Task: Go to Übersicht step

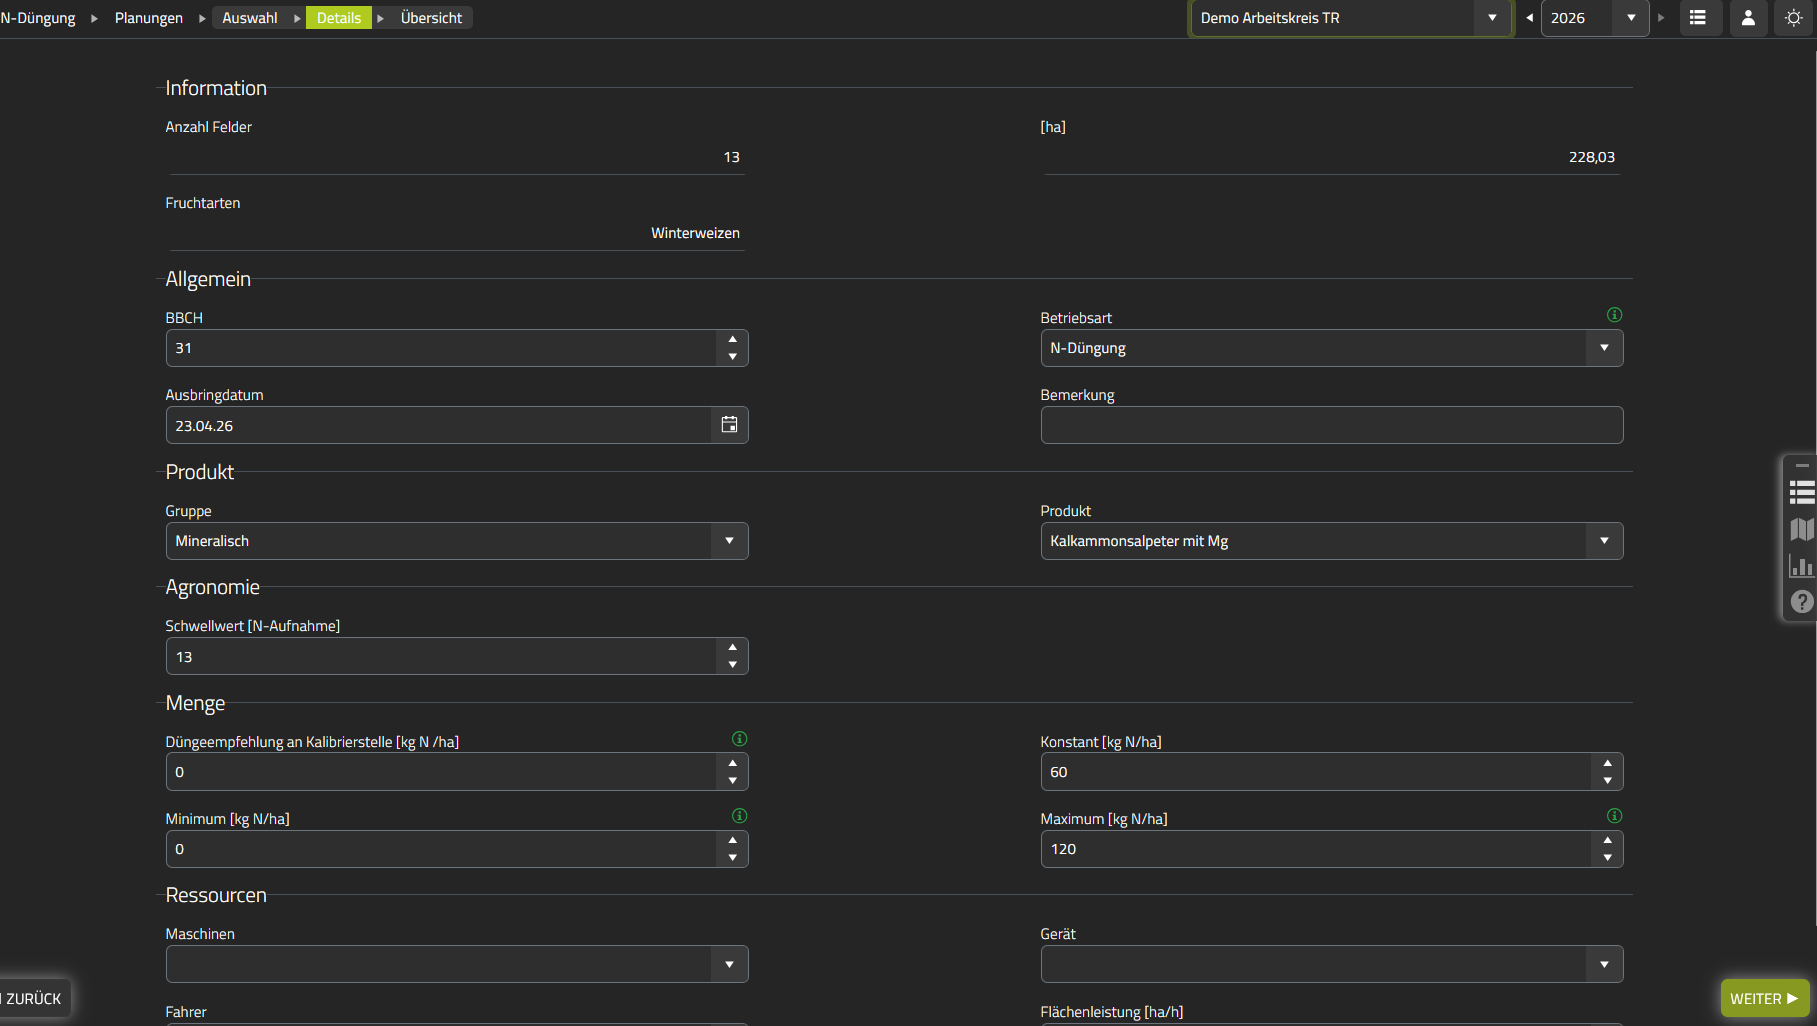Action: pos(431,18)
